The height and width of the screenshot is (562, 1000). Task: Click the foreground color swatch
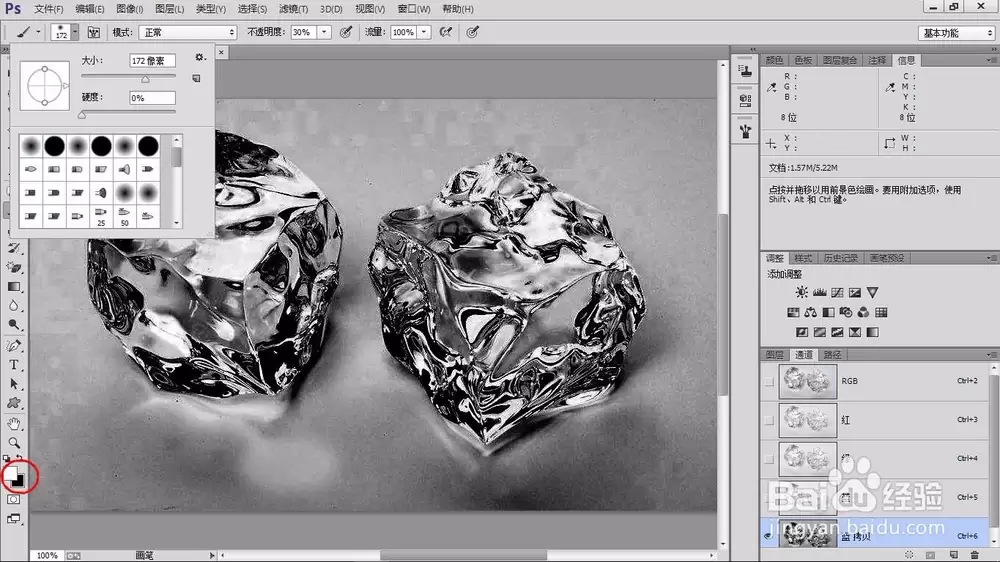coord(11,473)
